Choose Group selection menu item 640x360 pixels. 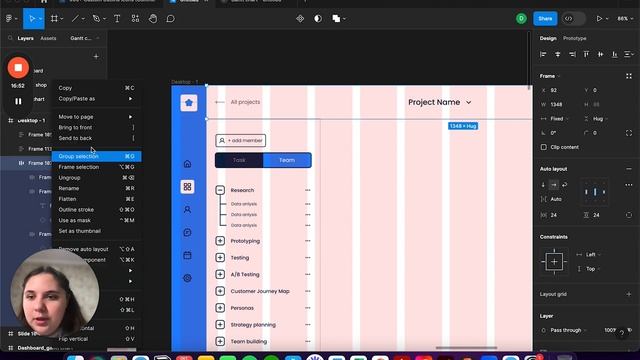click(96, 156)
